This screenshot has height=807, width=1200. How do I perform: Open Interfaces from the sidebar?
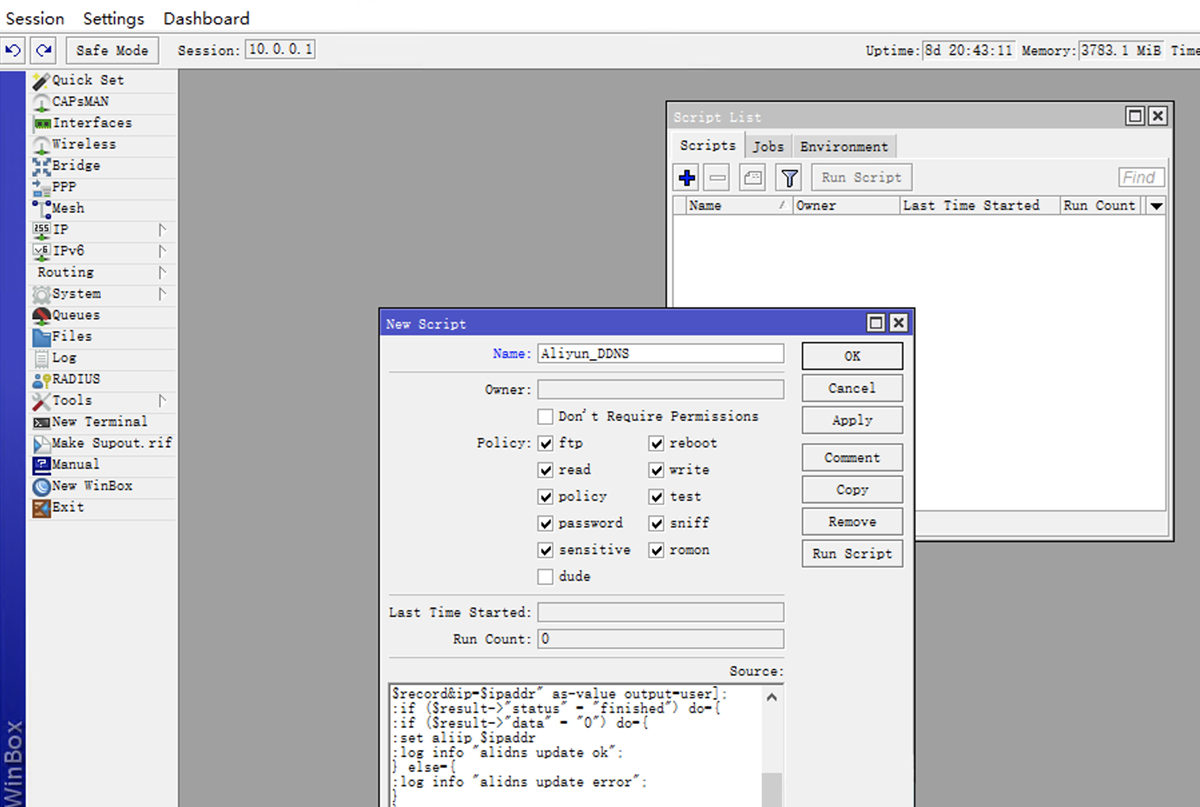pos(91,123)
